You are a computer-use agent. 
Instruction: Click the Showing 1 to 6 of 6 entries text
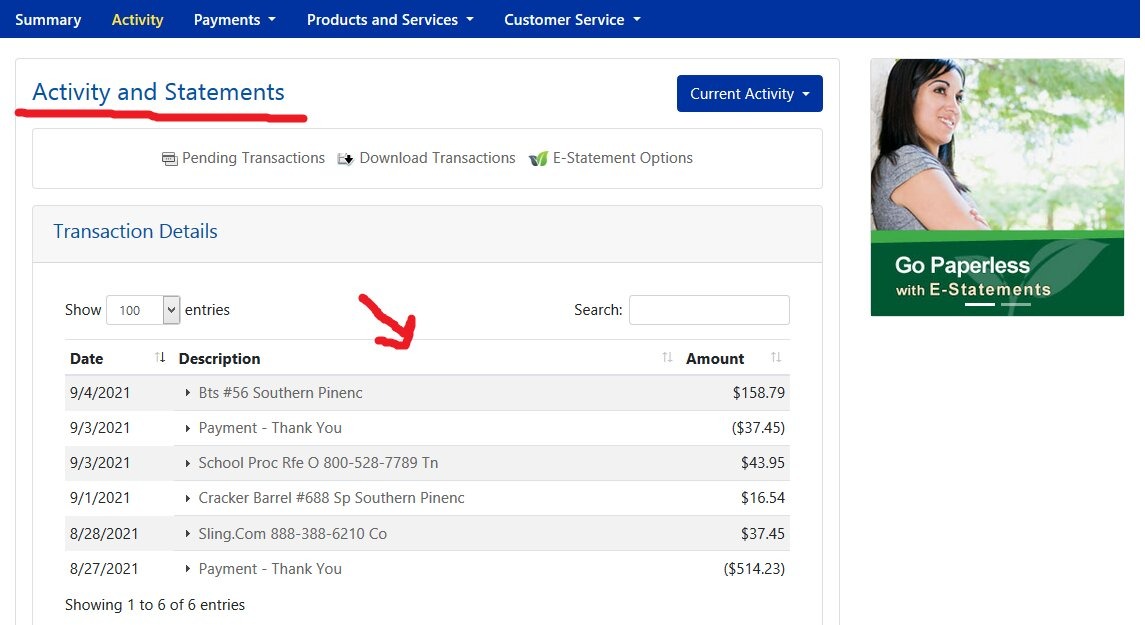(x=155, y=605)
